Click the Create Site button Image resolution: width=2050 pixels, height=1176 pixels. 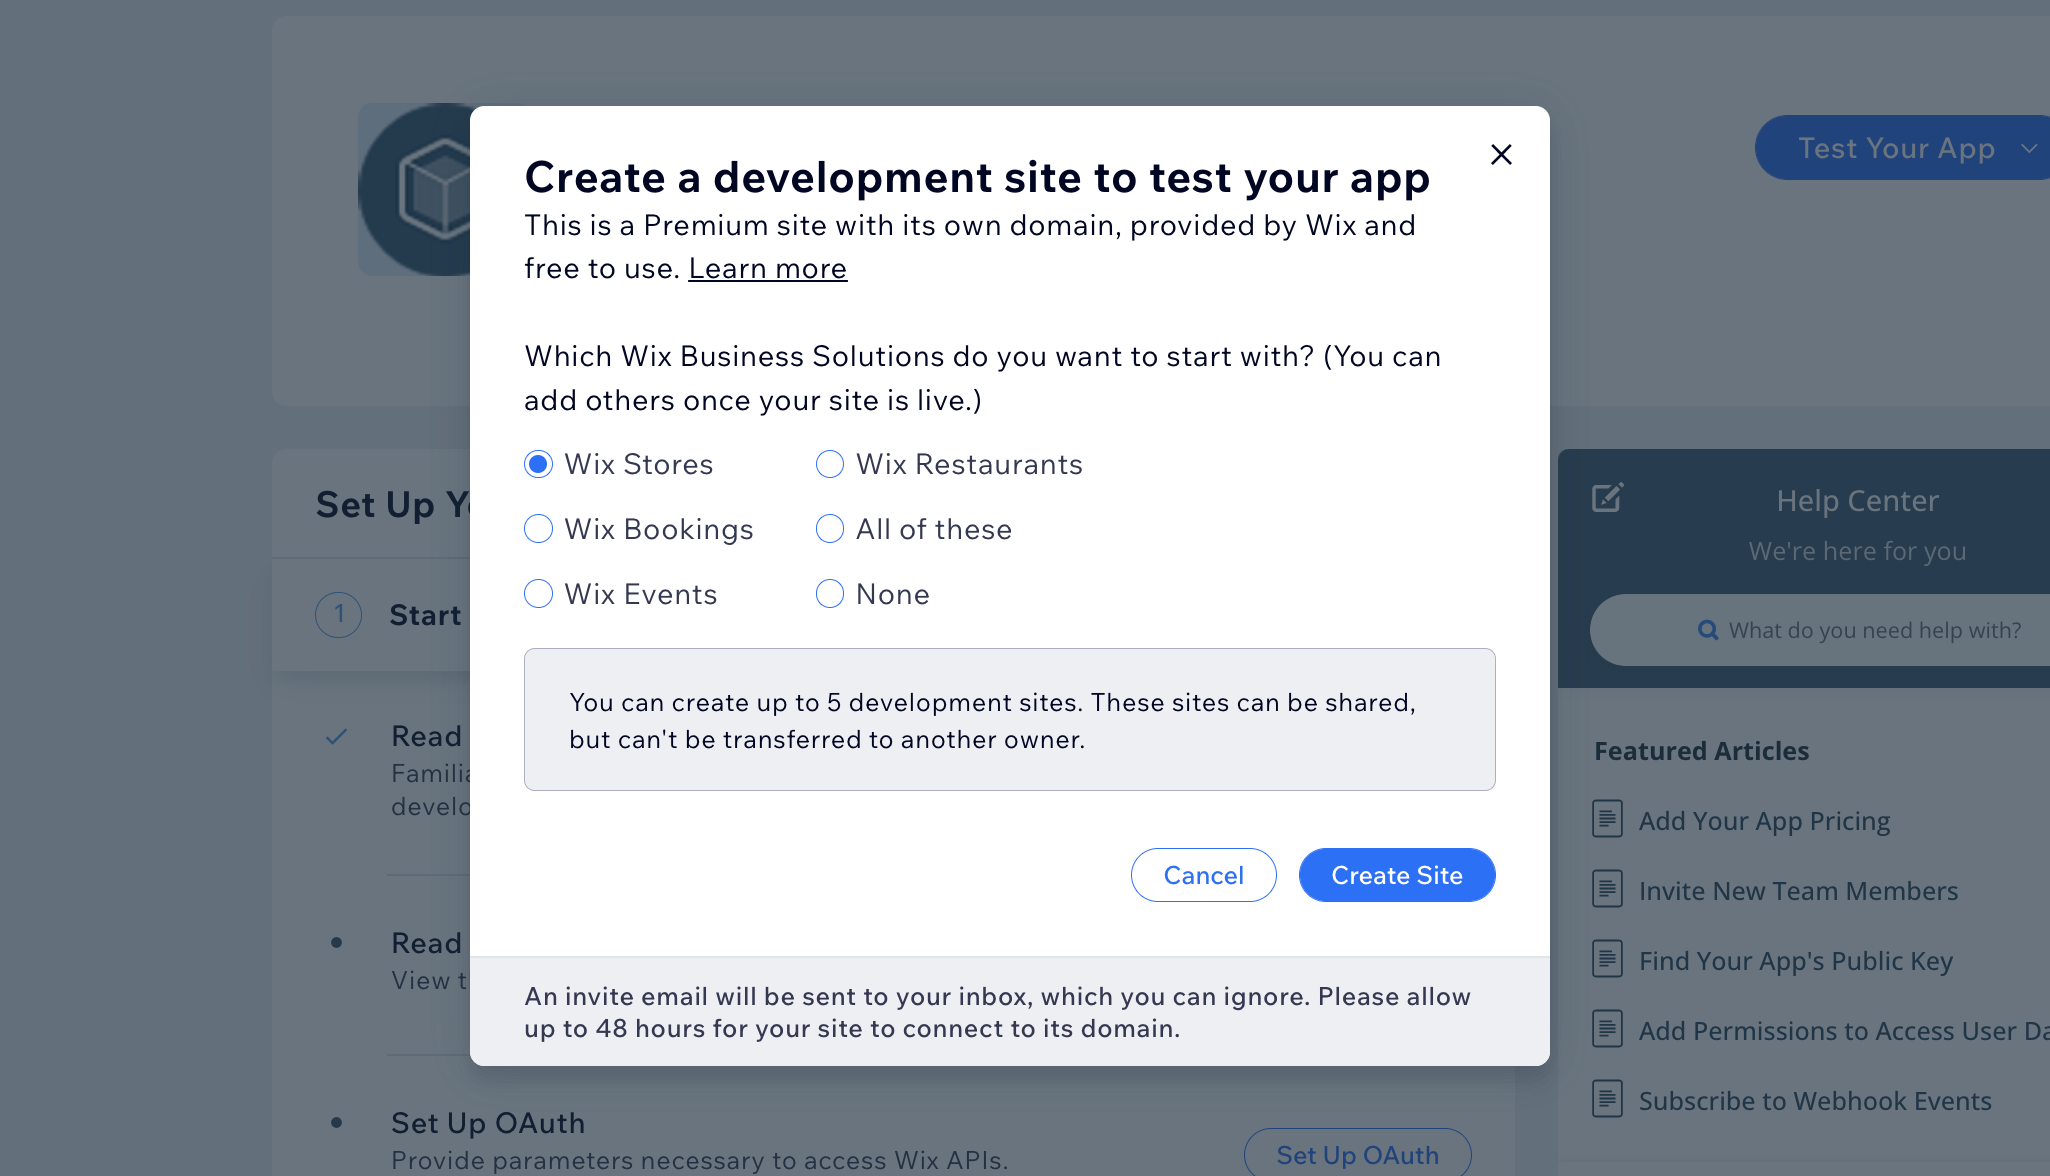(x=1397, y=875)
